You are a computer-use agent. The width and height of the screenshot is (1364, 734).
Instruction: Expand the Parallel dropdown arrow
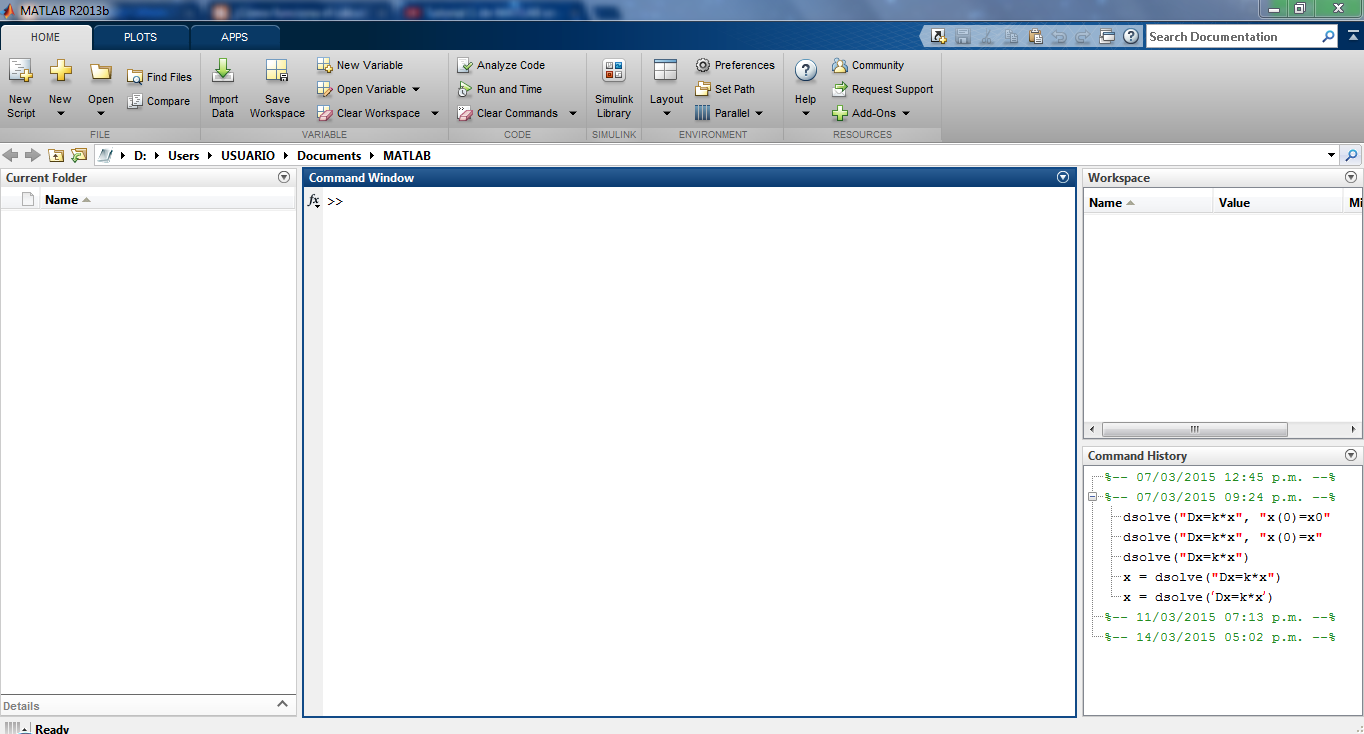[759, 113]
